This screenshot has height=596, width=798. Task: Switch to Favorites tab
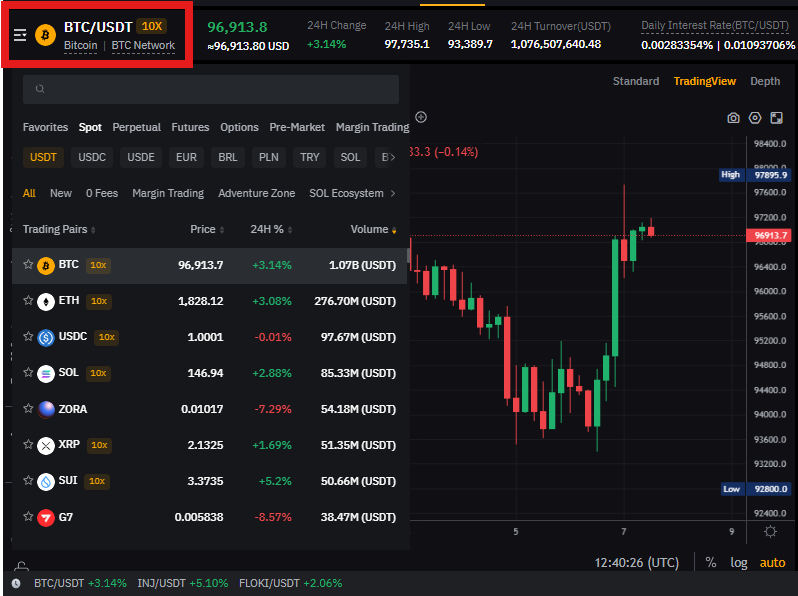(x=45, y=127)
